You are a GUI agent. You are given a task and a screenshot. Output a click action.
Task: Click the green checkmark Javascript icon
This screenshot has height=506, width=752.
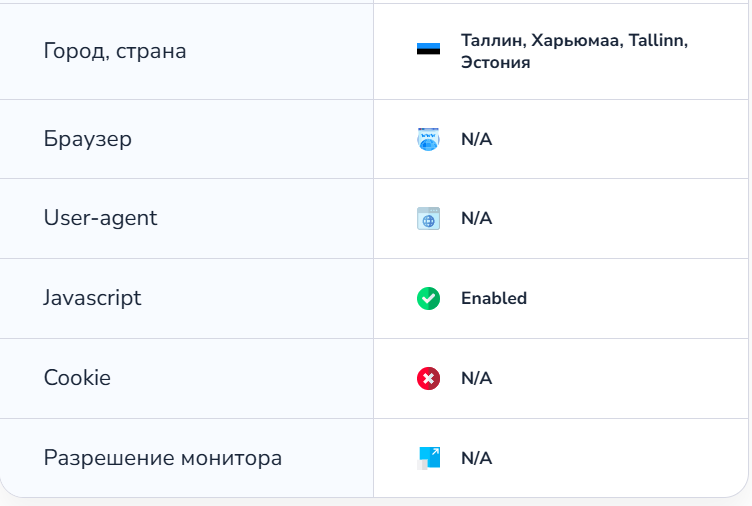(428, 298)
